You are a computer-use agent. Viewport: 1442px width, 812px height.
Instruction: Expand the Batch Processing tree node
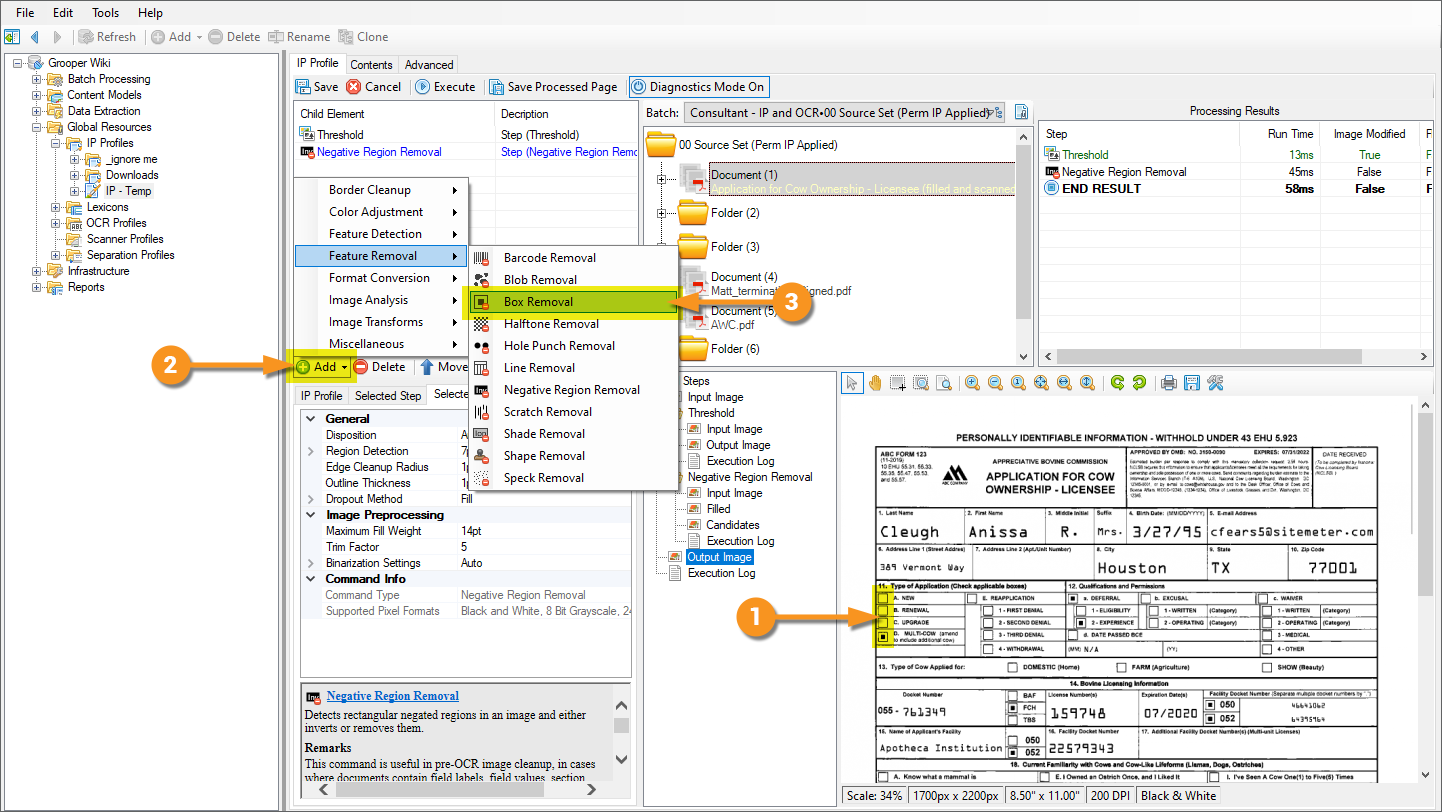38,79
